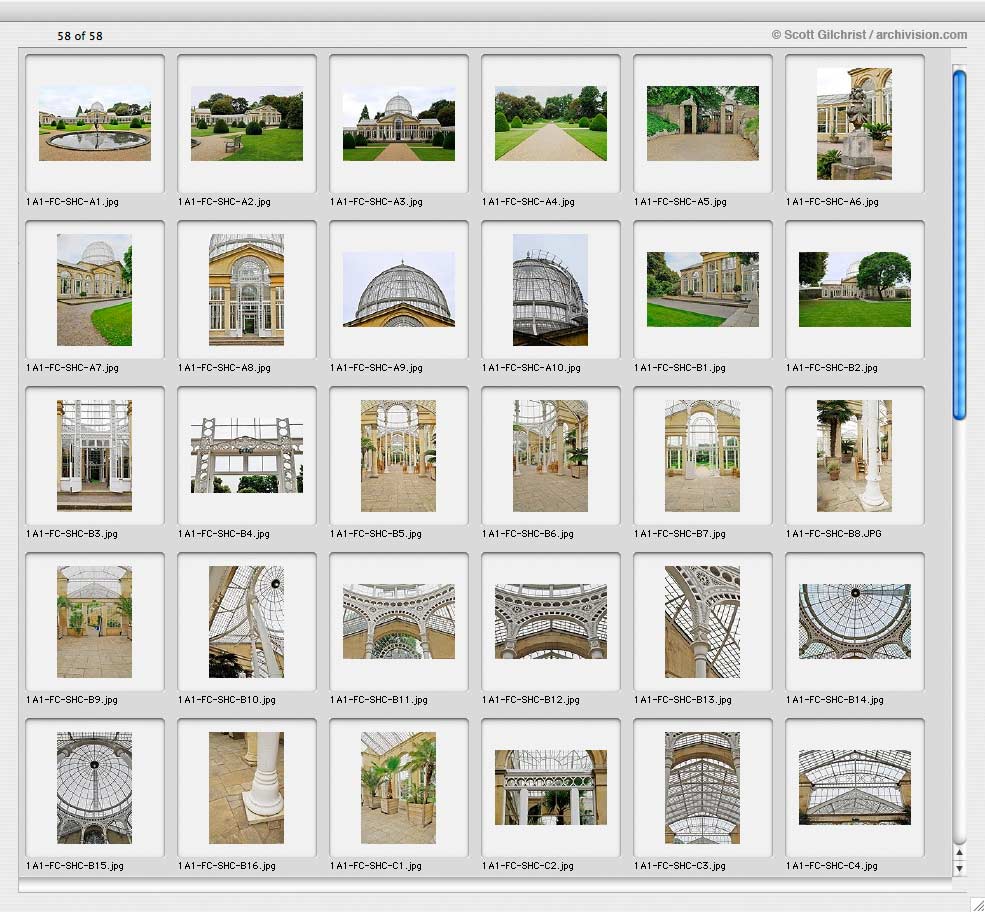
Task: Select thumbnail 1A1-FC-SHC-B9.jpg
Action: coord(94,621)
